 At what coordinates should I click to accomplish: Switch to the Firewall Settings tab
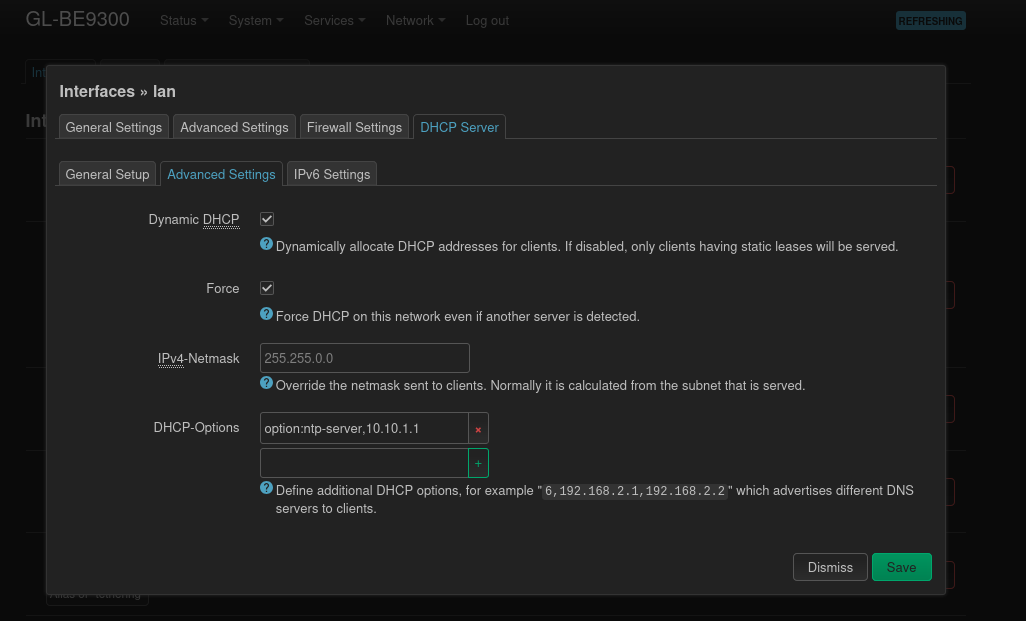[354, 127]
